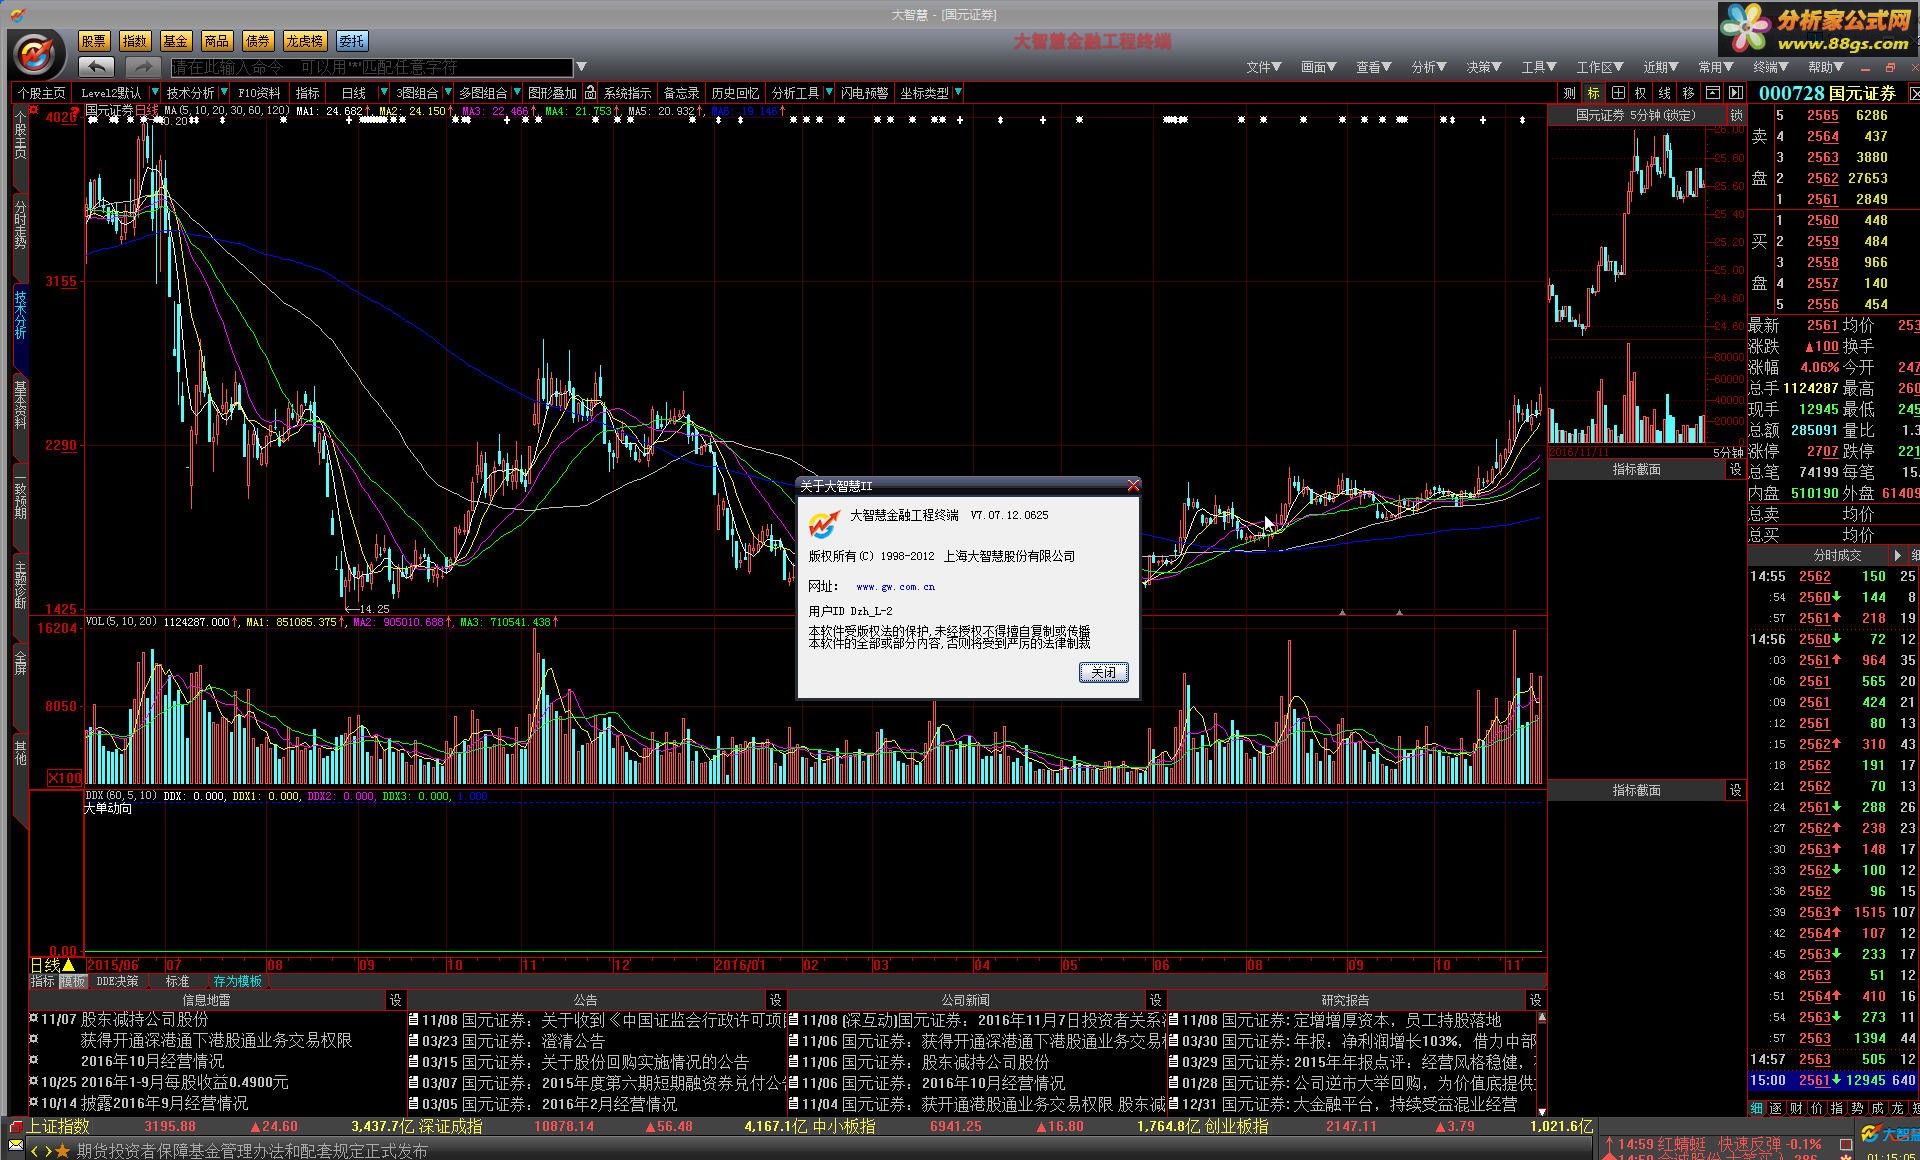Expand the 技术分析 dropdown arrow
Screen dimensions: 1920x1160
click(224, 93)
